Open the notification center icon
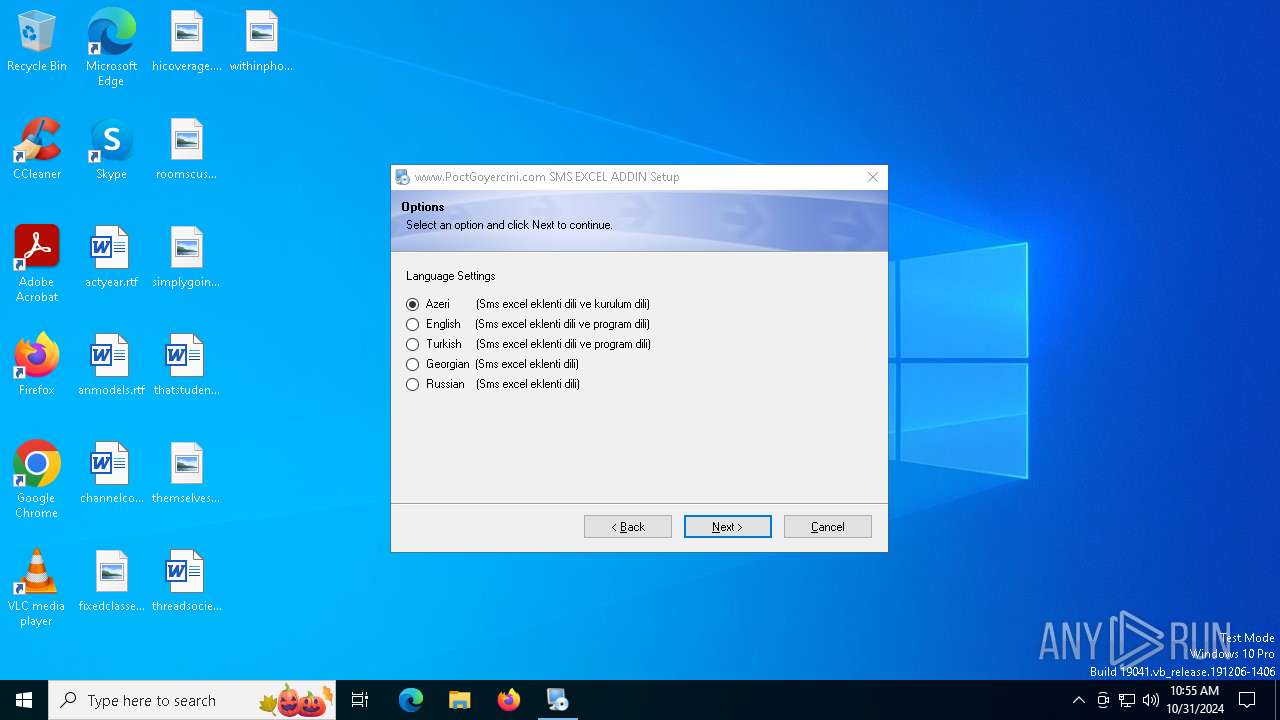Viewport: 1280px width, 720px height. tap(1248, 700)
